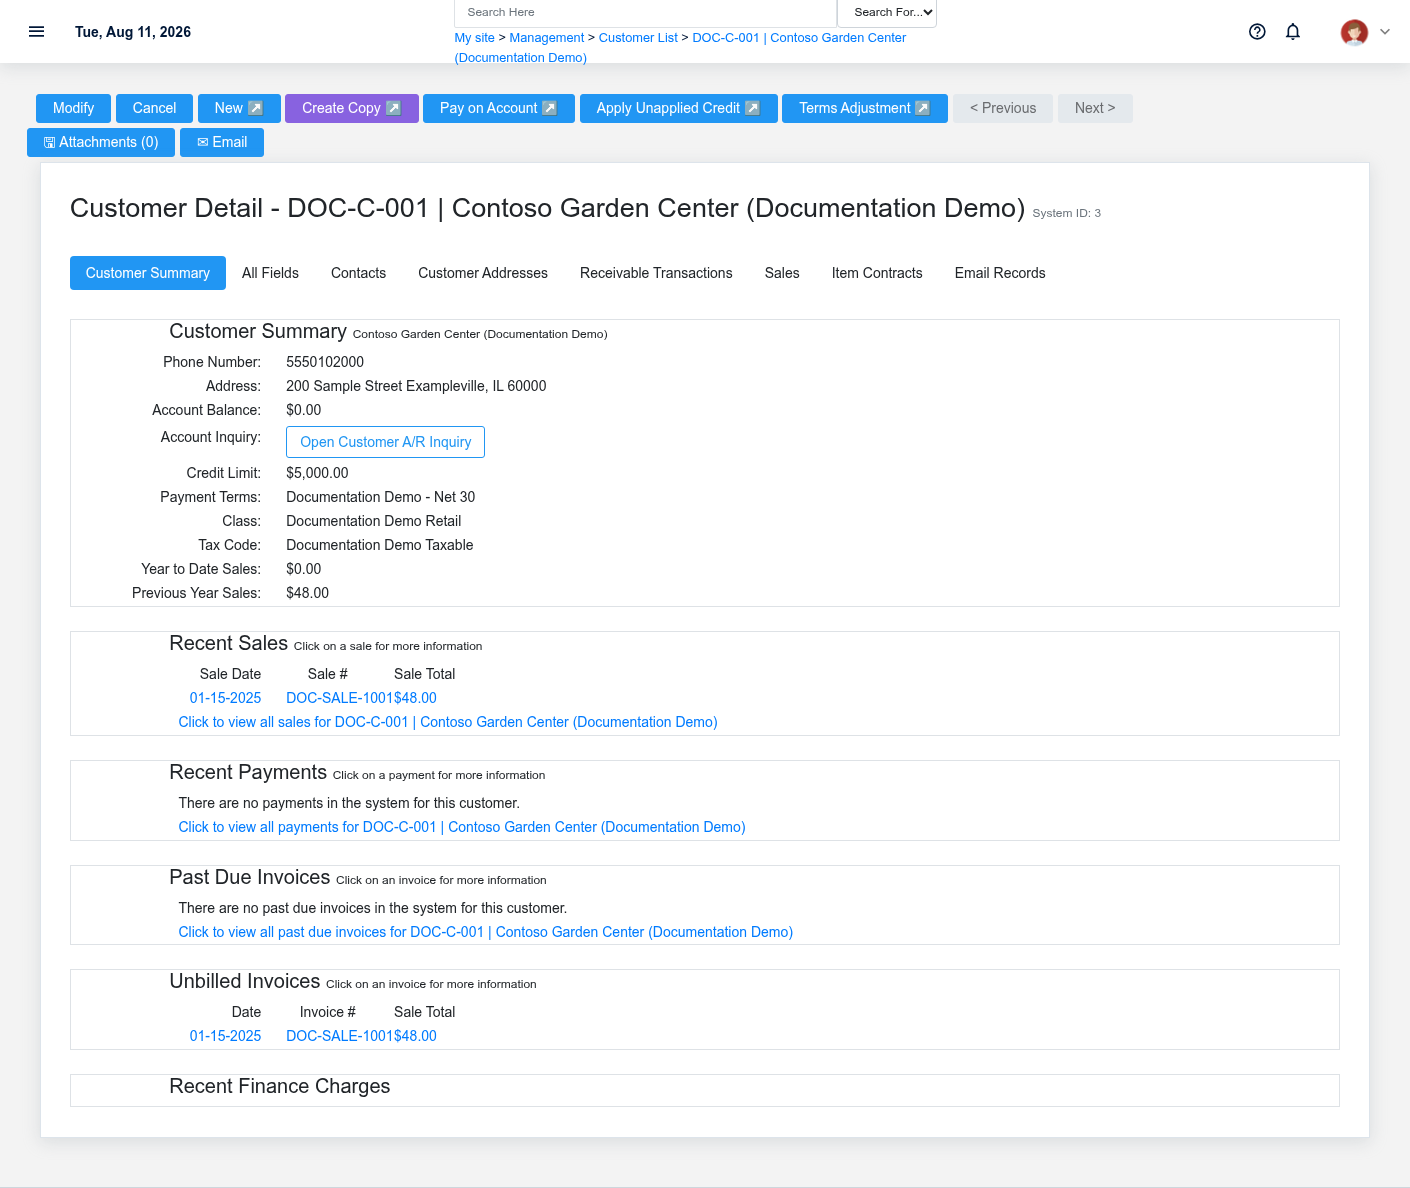Open the Receivable Transactions tab
Screen dimensions: 1410x1188
point(656,273)
